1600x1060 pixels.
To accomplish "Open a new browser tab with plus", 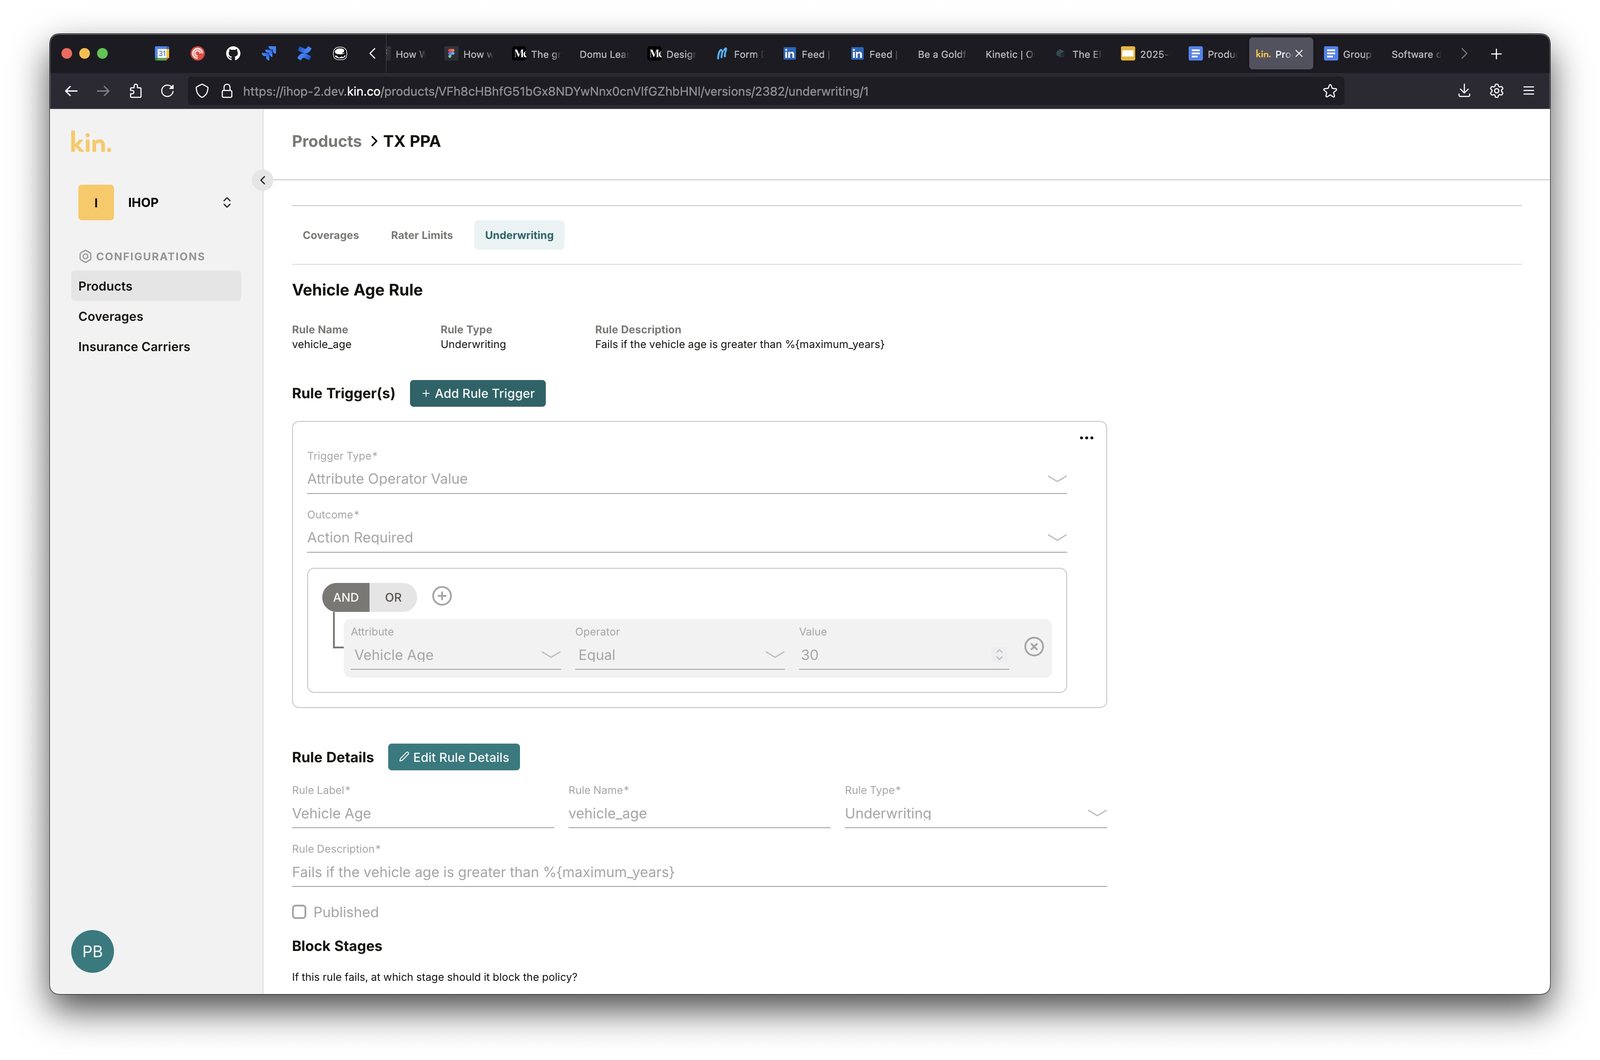I will (1496, 54).
